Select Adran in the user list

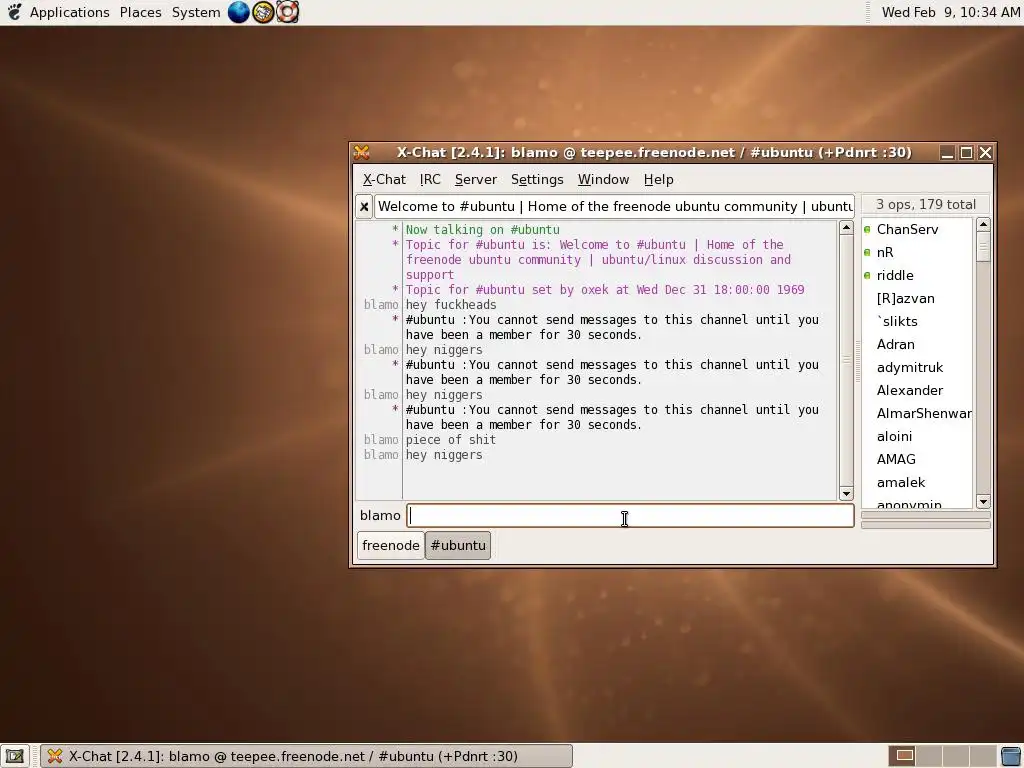tap(918, 344)
